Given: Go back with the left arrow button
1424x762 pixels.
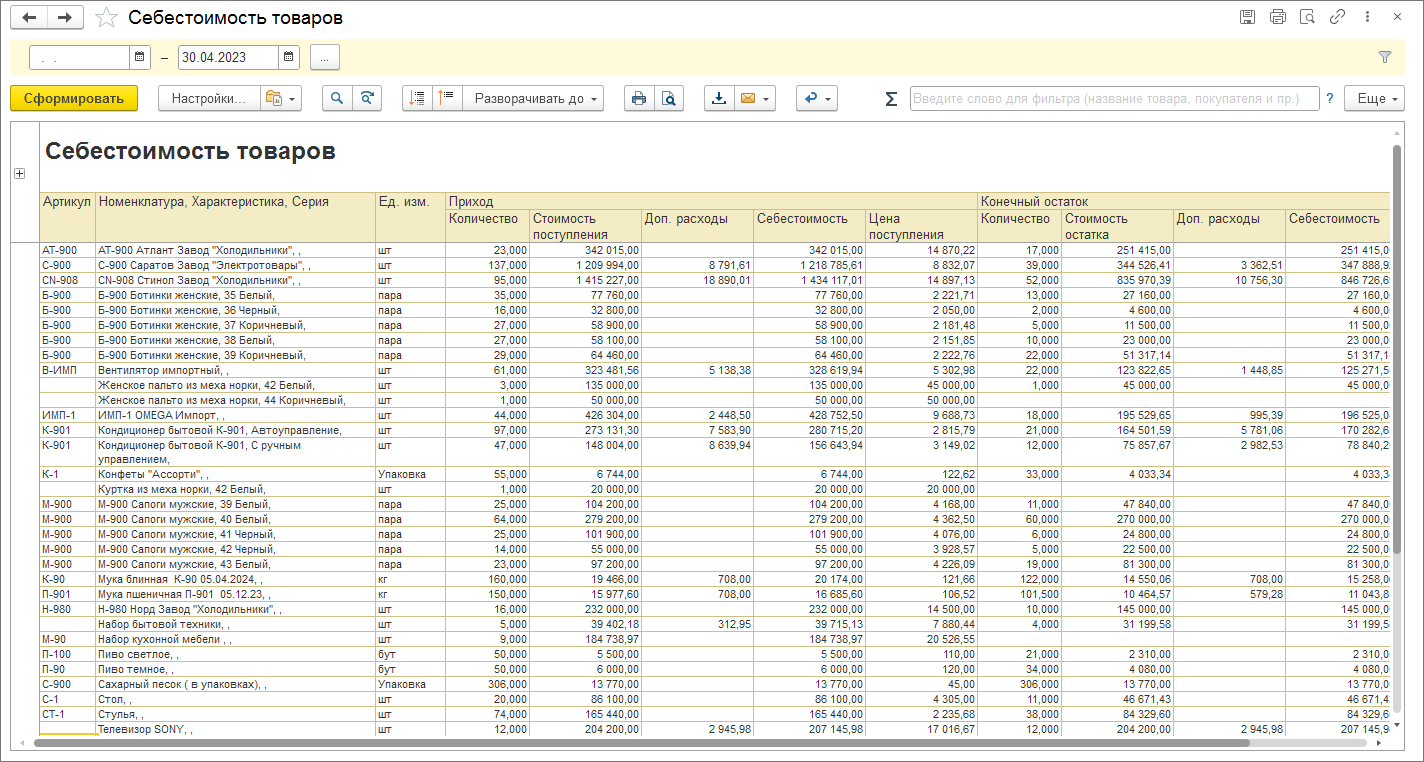Looking at the screenshot, I should point(30,17).
